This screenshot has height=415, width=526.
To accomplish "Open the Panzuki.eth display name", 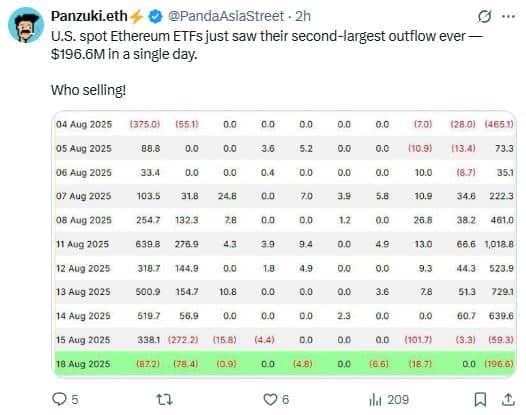I will [x=89, y=16].
